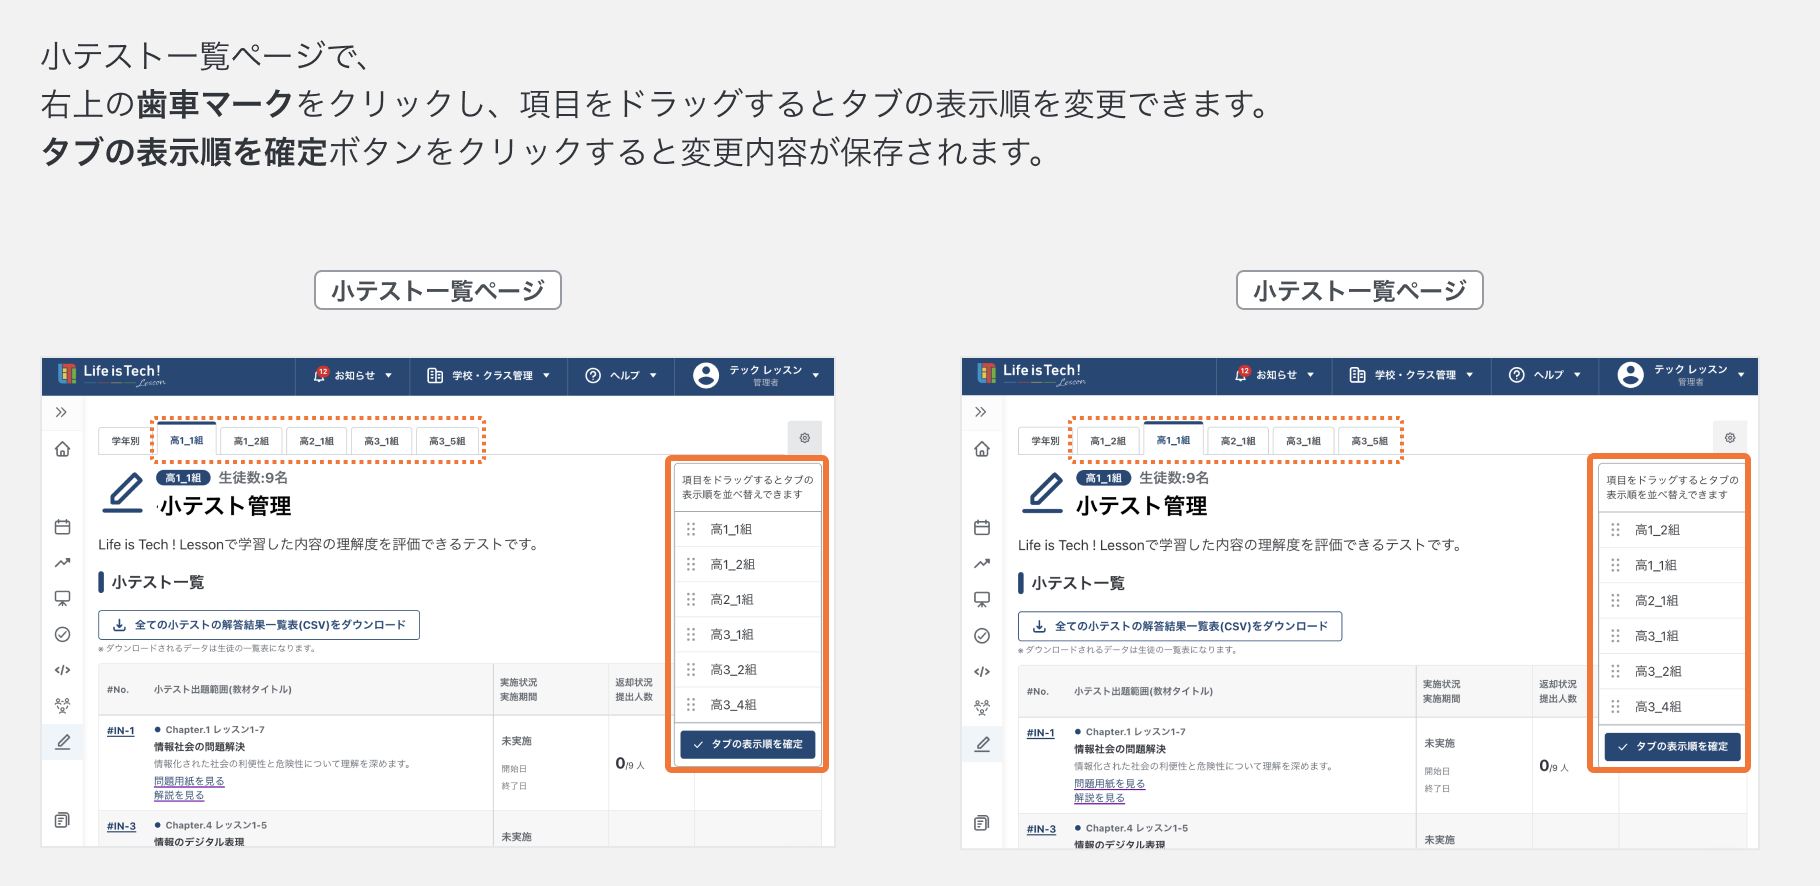Open the calendar sidebar icon in right screenshot
The height and width of the screenshot is (886, 1820).
point(982,527)
